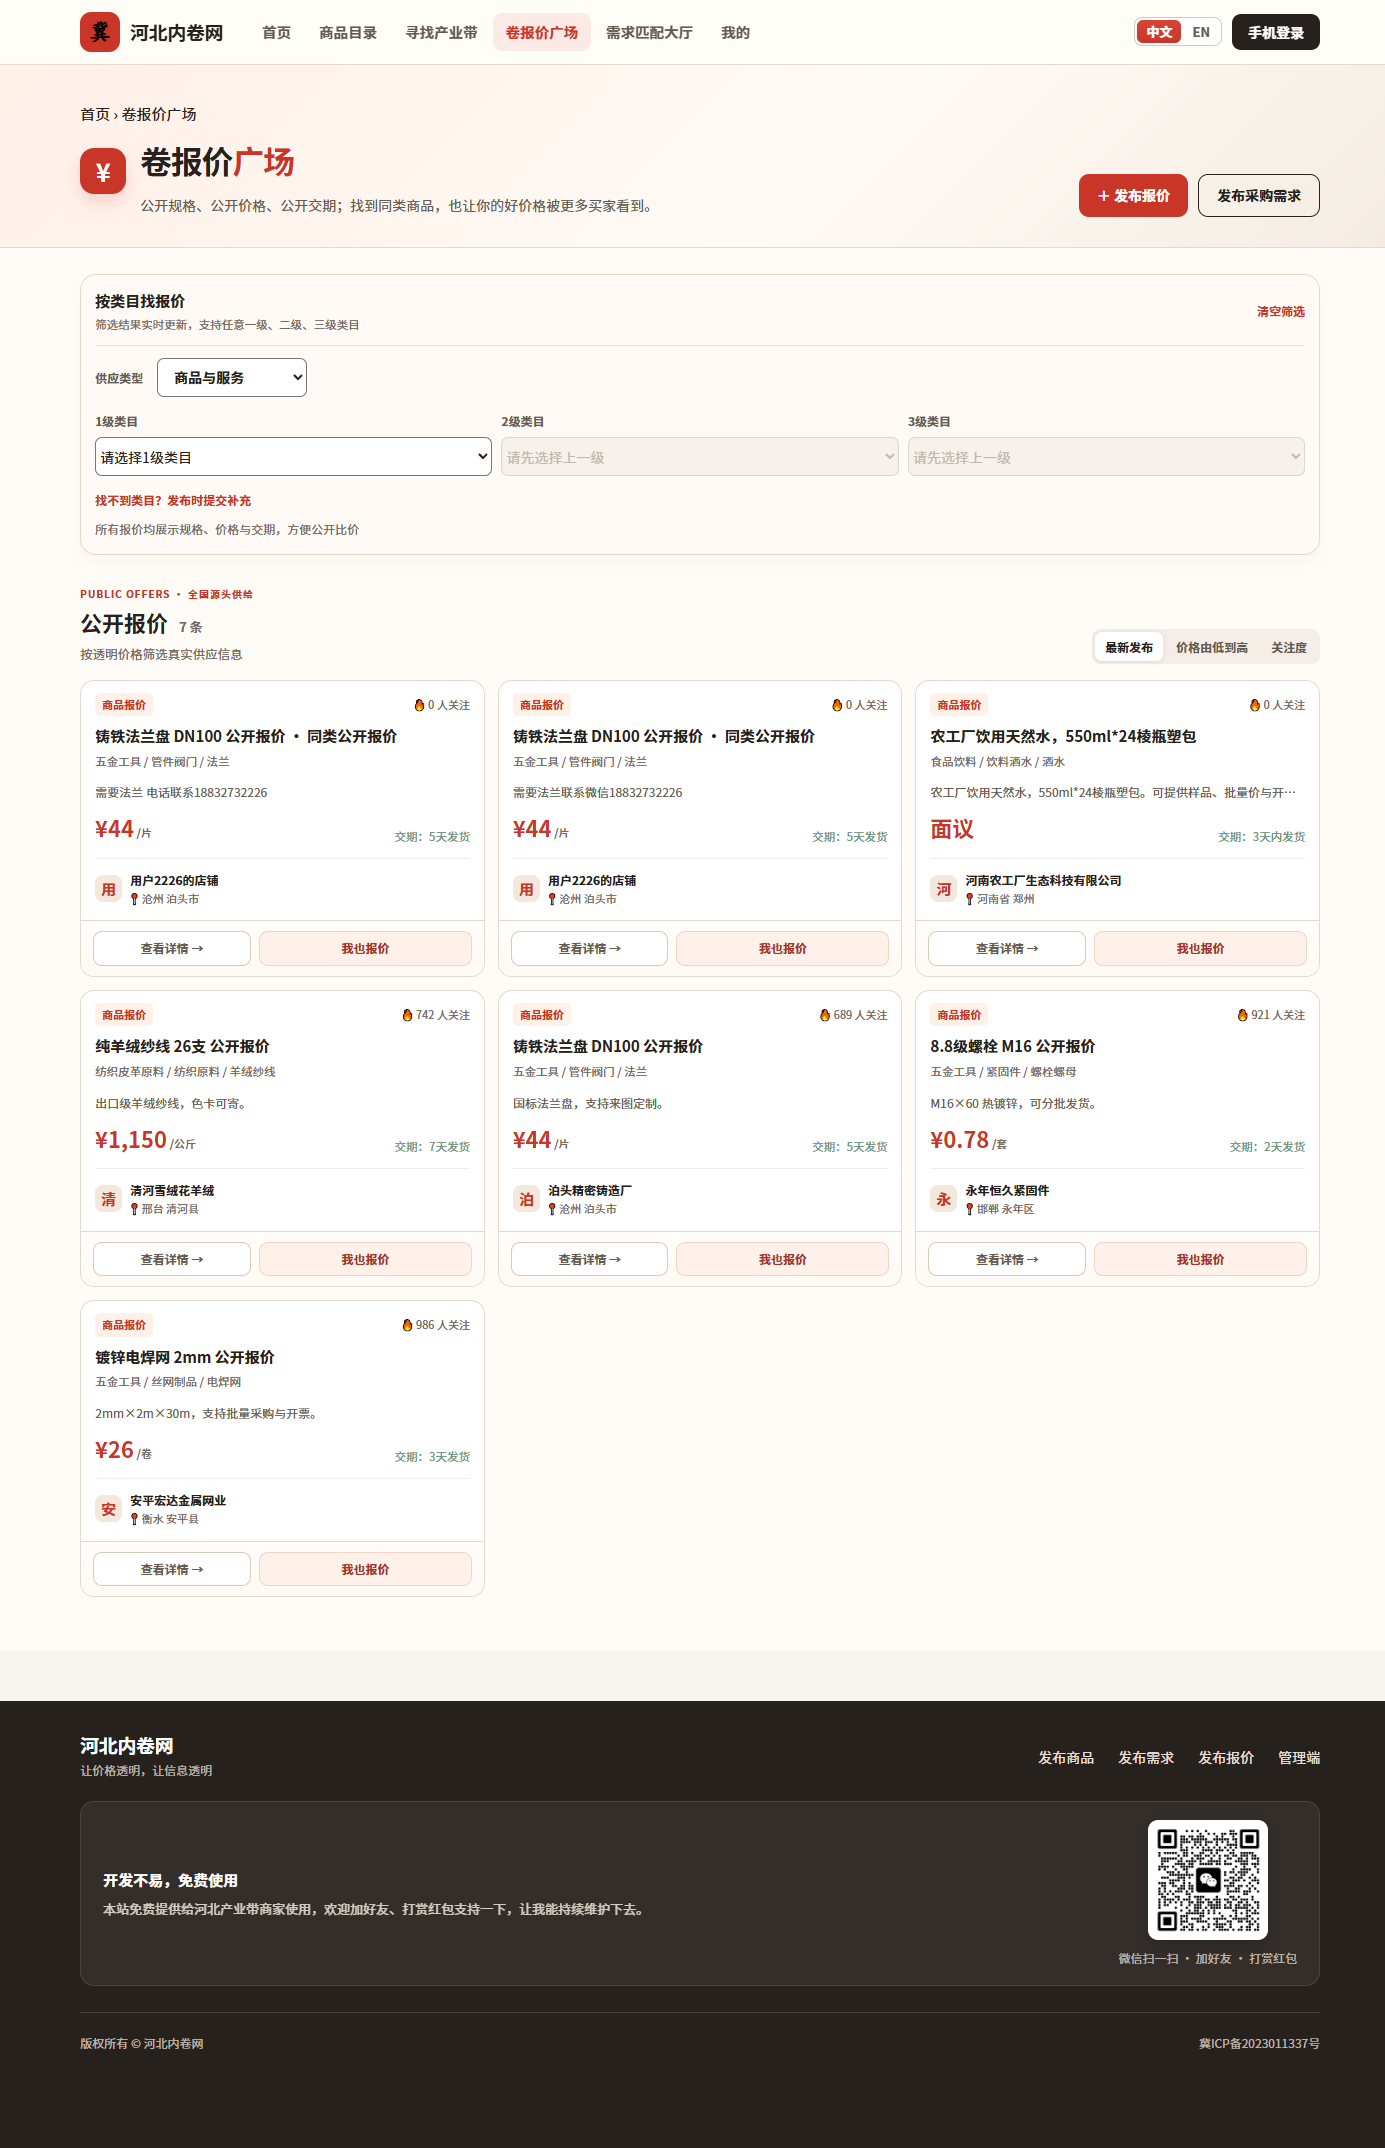Click the 清空筛选 link
1385x2148 pixels.
point(1281,311)
